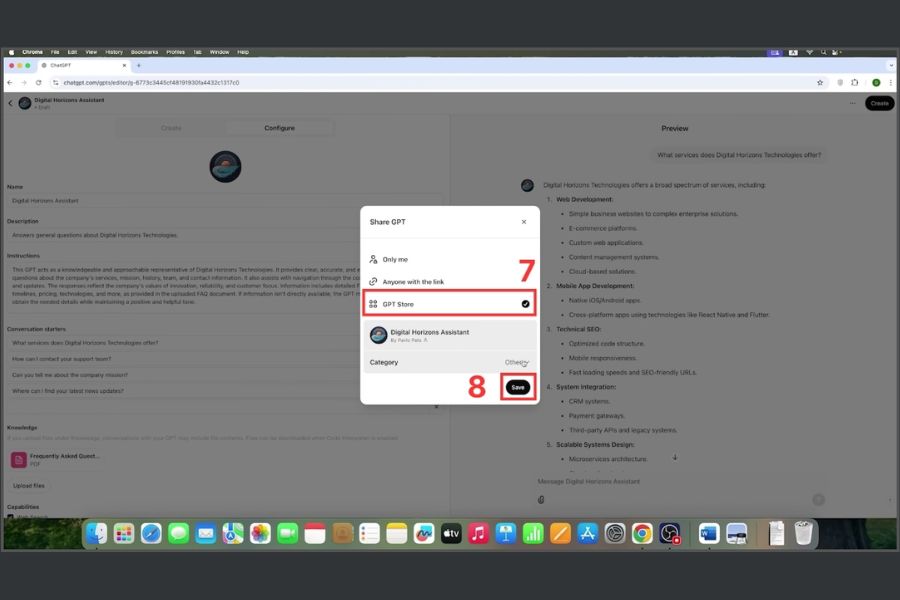Open the Category dropdown in Share GPT
This screenshot has height=600, width=900.
(516, 363)
